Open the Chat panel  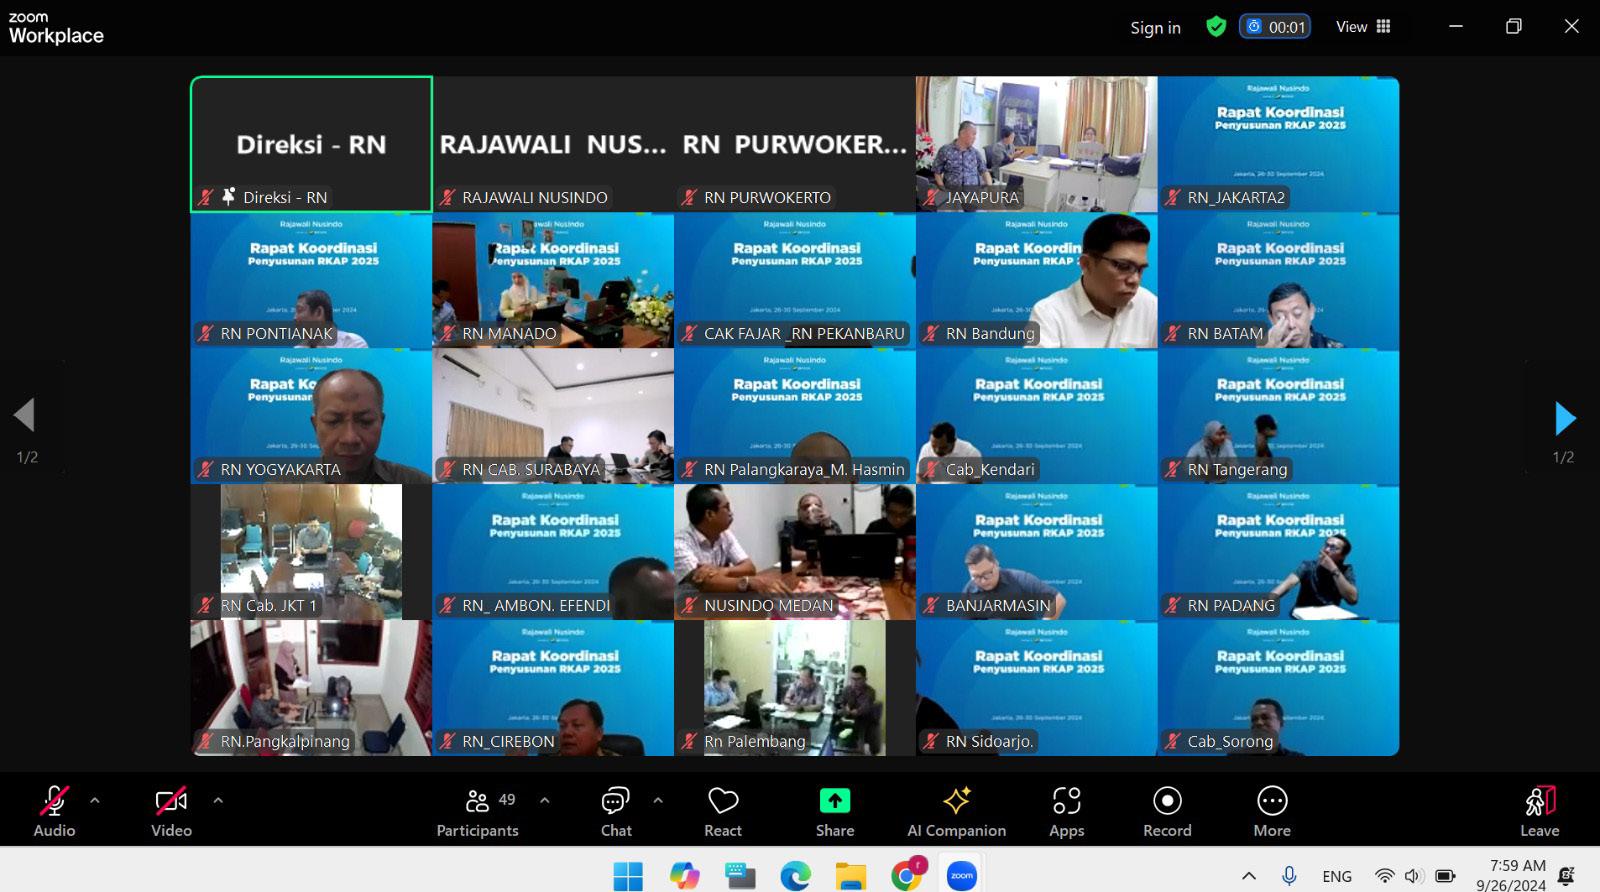616,811
